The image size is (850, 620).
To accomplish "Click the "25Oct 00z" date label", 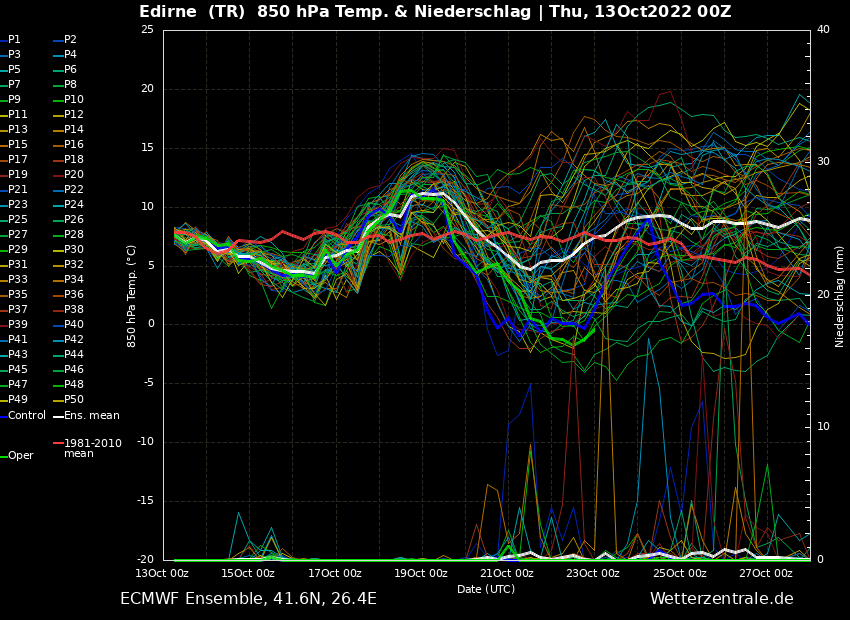I will [x=680, y=573].
